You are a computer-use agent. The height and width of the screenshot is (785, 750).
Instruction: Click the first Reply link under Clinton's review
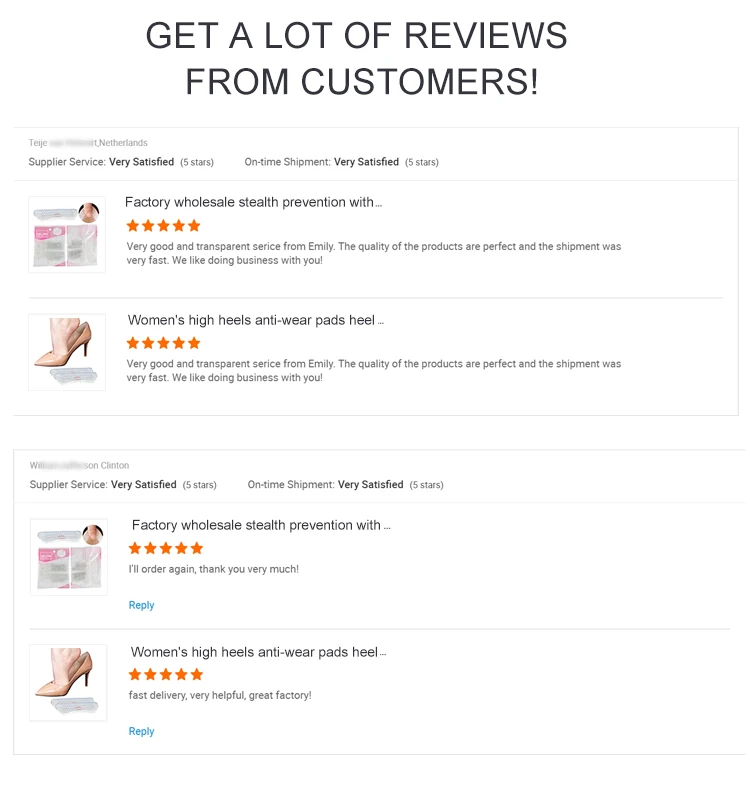point(141,605)
